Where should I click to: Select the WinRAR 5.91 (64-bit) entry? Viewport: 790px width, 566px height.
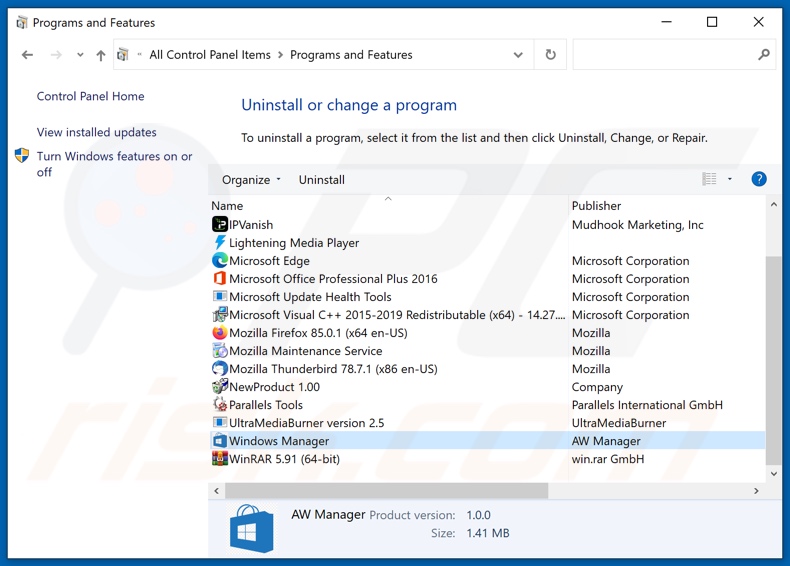284,459
